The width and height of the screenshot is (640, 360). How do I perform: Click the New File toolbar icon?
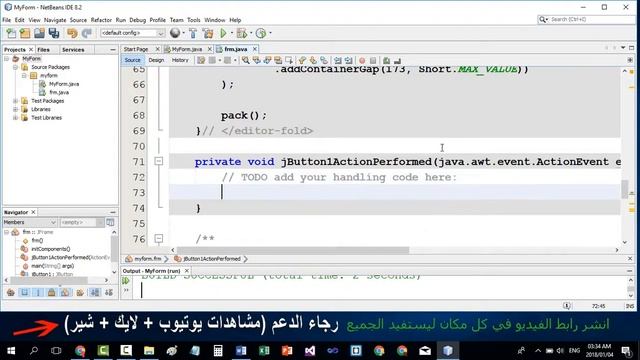(x=11, y=33)
